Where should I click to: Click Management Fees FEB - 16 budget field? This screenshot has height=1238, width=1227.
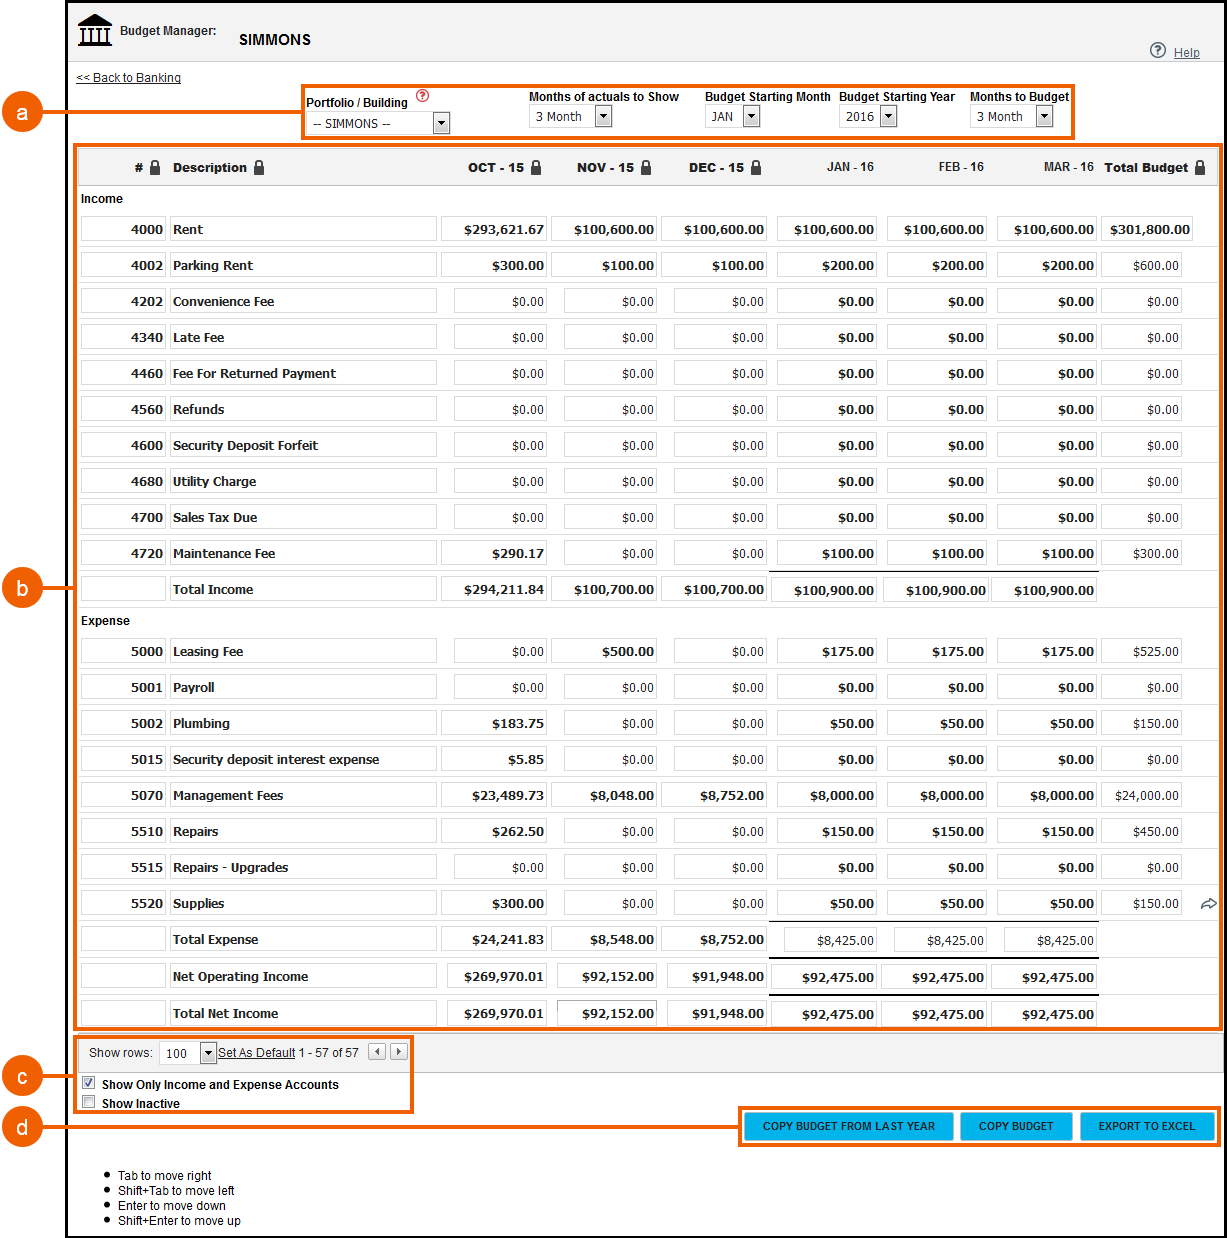coord(937,796)
